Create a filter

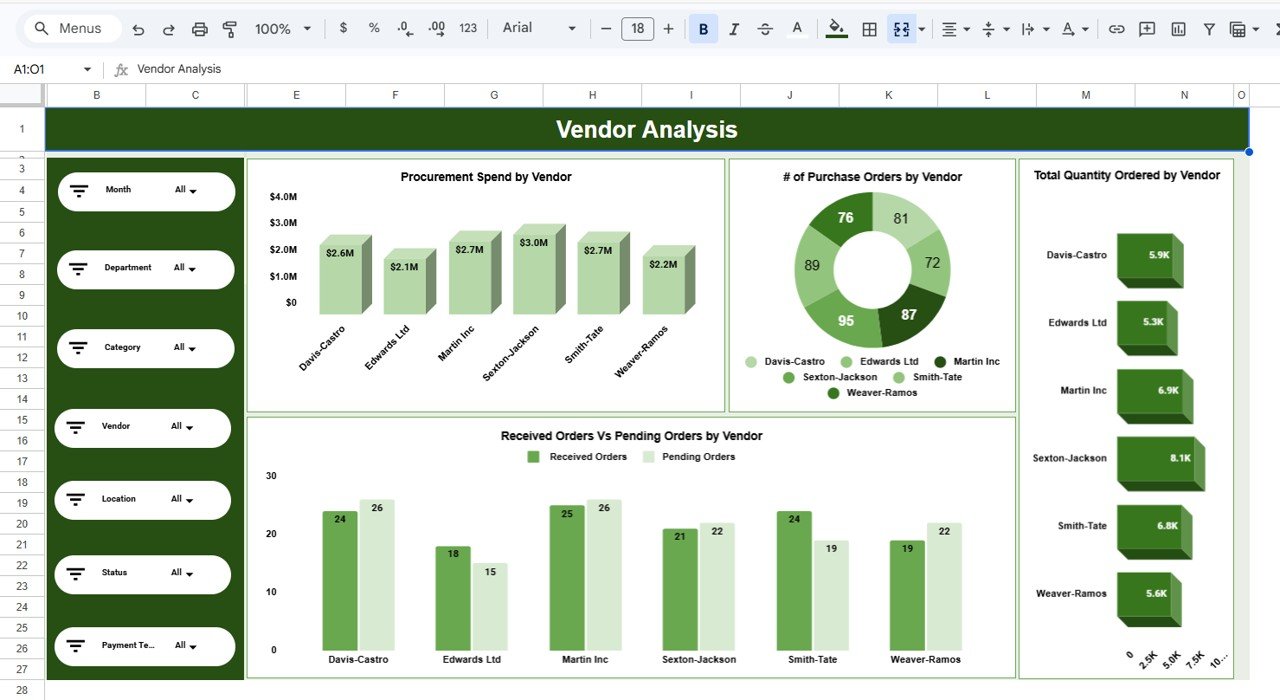[1209, 28]
